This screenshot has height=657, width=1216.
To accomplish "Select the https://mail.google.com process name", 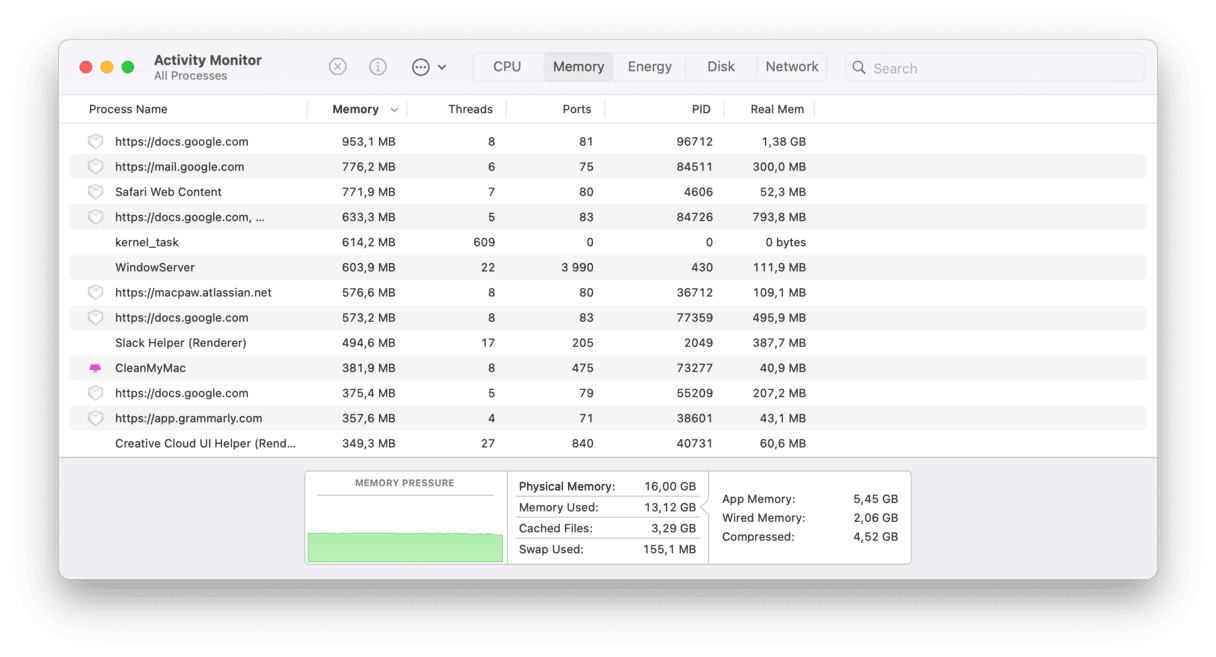I will click(179, 167).
